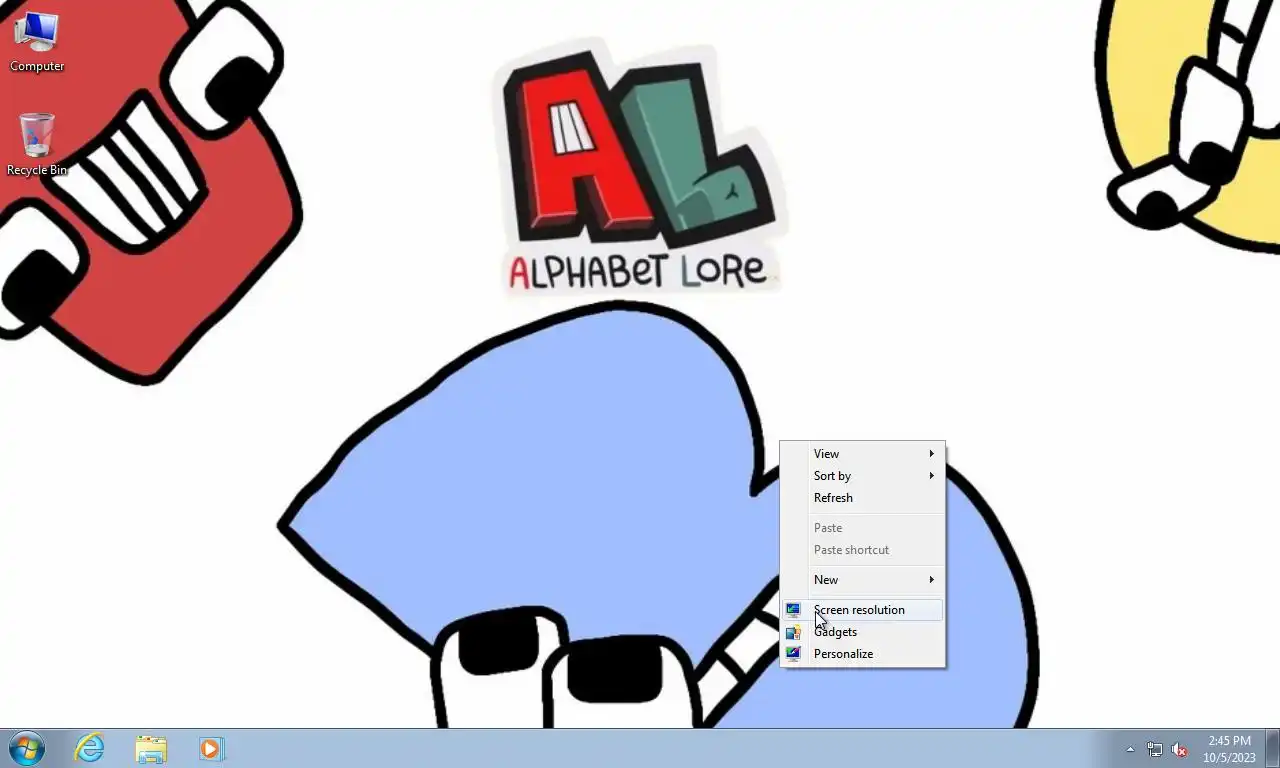The width and height of the screenshot is (1280, 768).
Task: Click the Sort by submenu arrow
Action: pyautogui.click(x=931, y=476)
